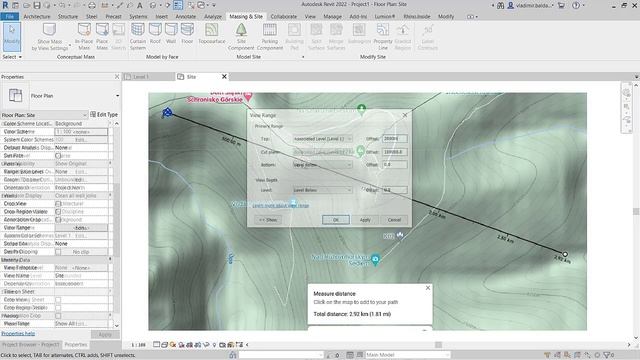The height and width of the screenshot is (360, 640).
Task: Click the view scale 1:100 control
Action: 138,345
